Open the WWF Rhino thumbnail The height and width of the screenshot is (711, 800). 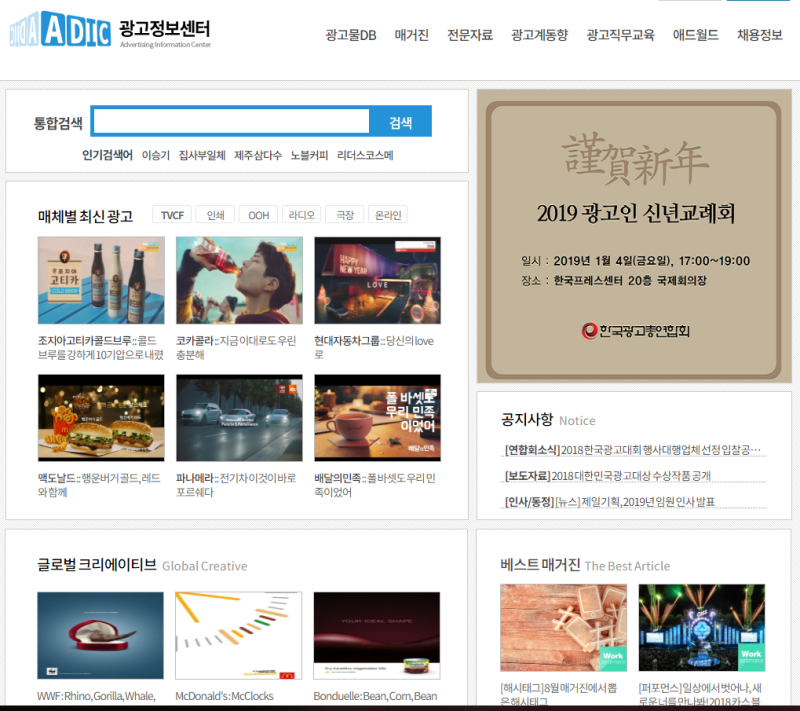[101, 636]
